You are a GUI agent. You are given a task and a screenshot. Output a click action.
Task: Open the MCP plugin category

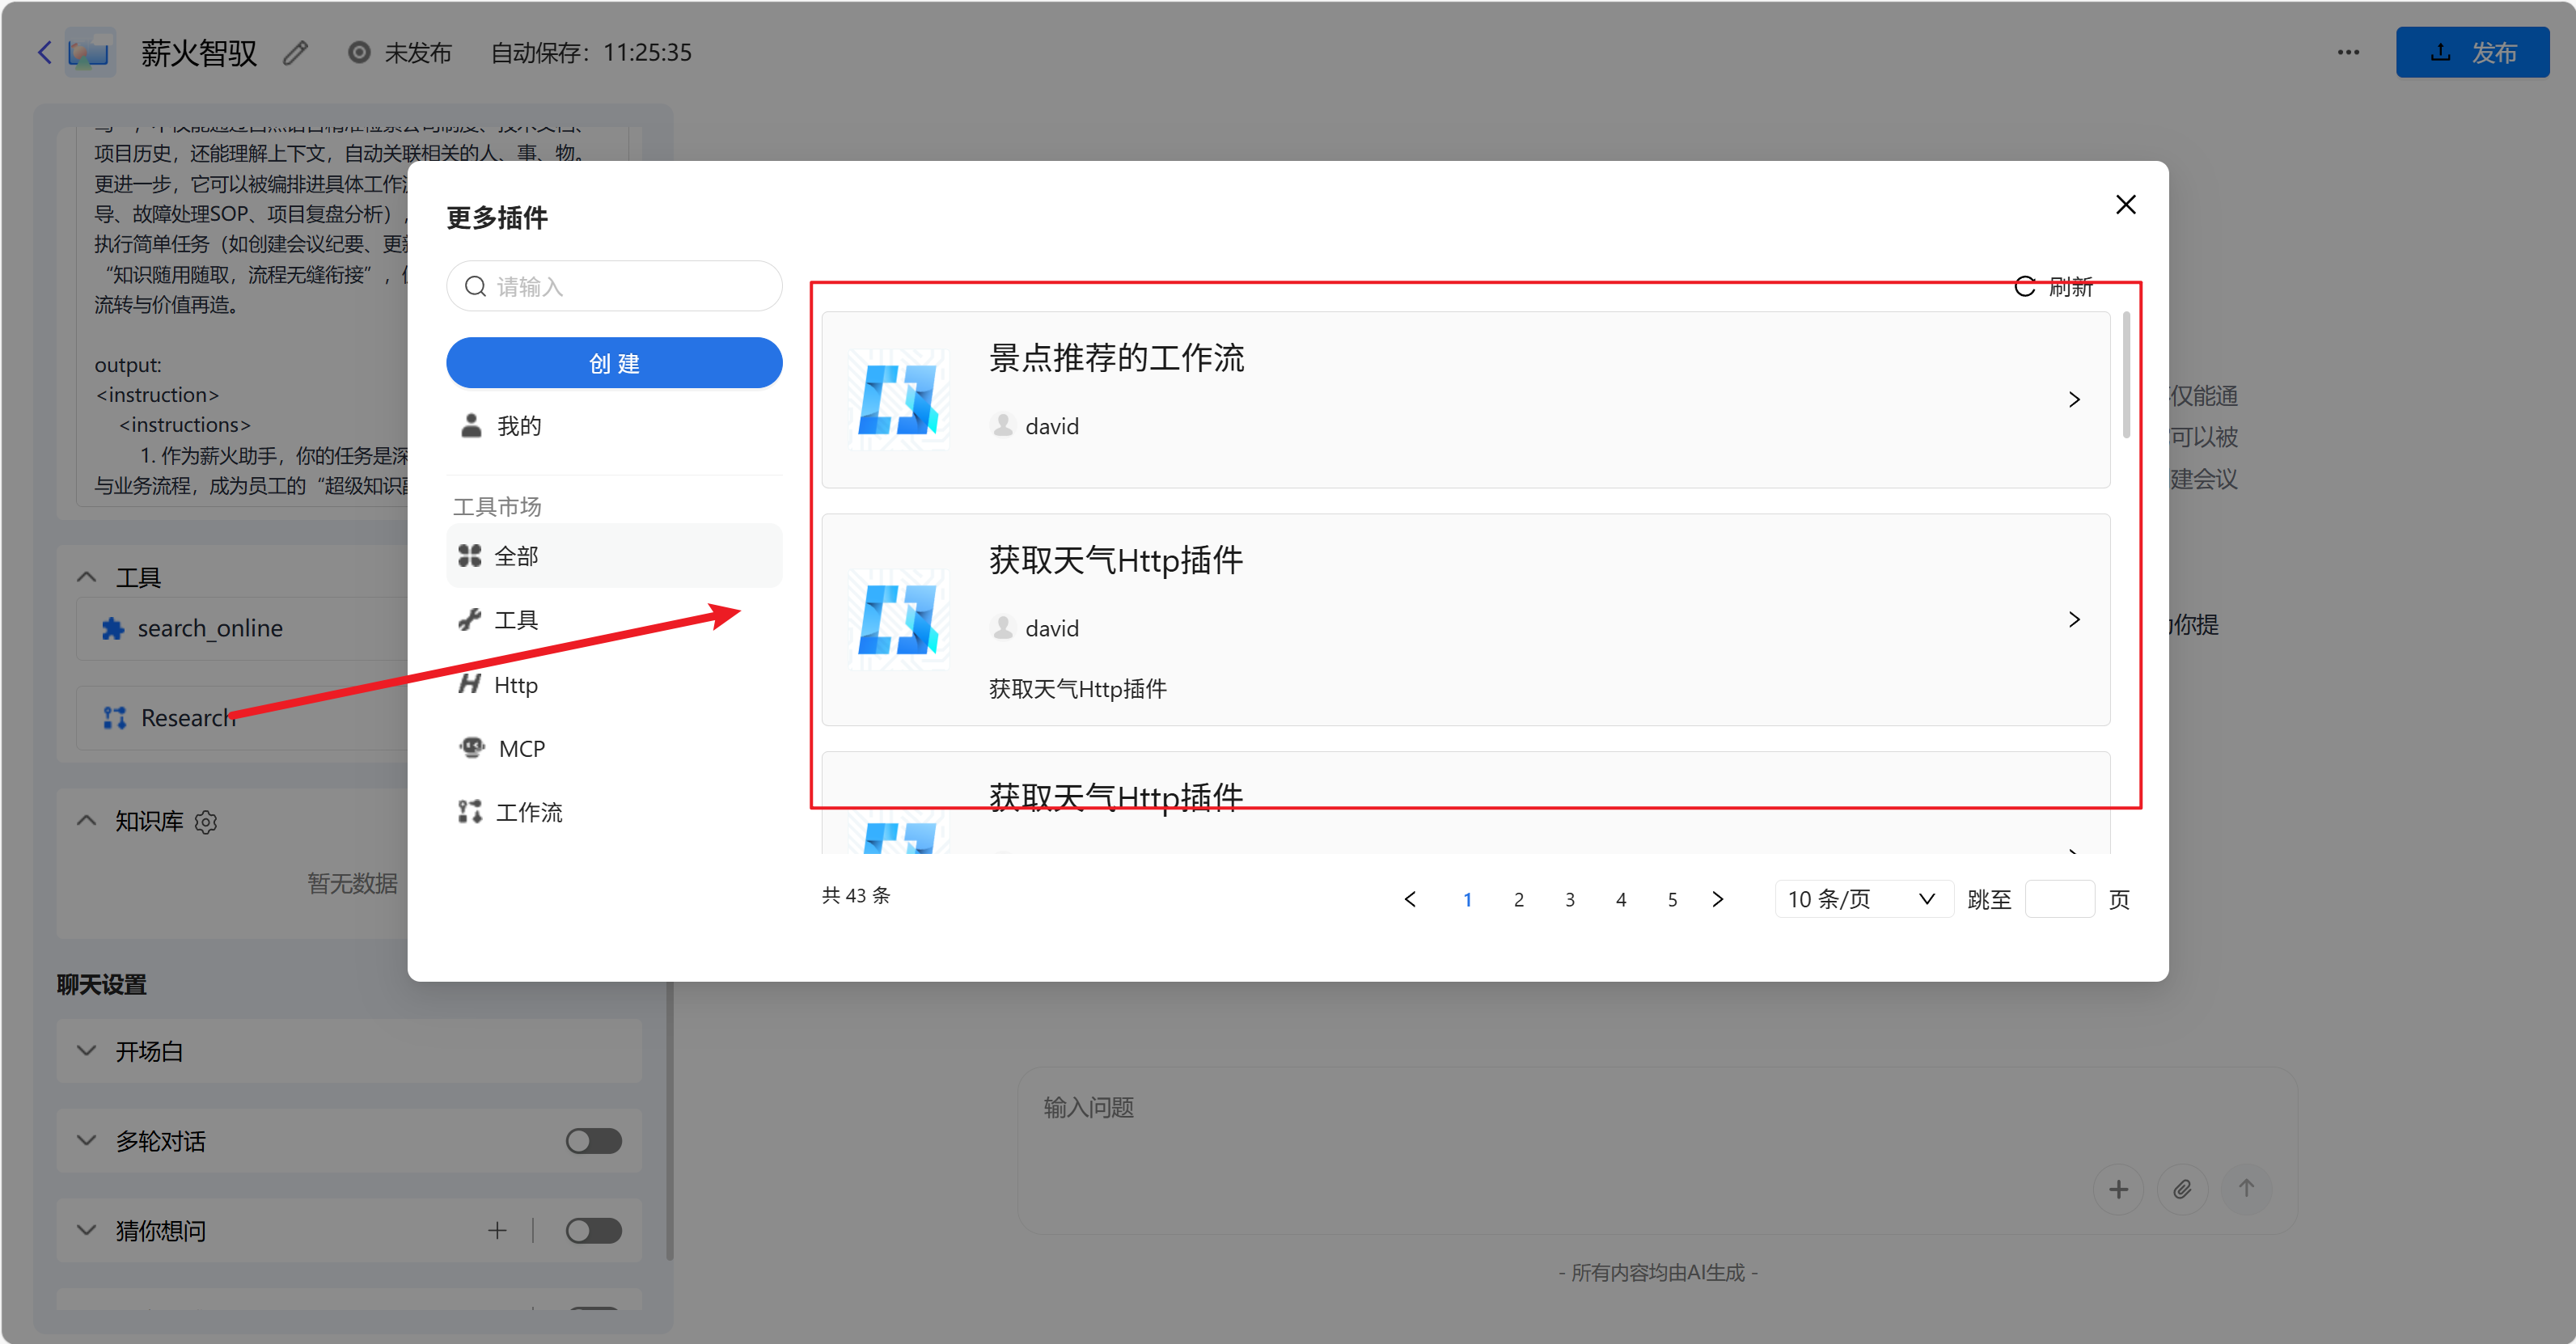coord(520,747)
